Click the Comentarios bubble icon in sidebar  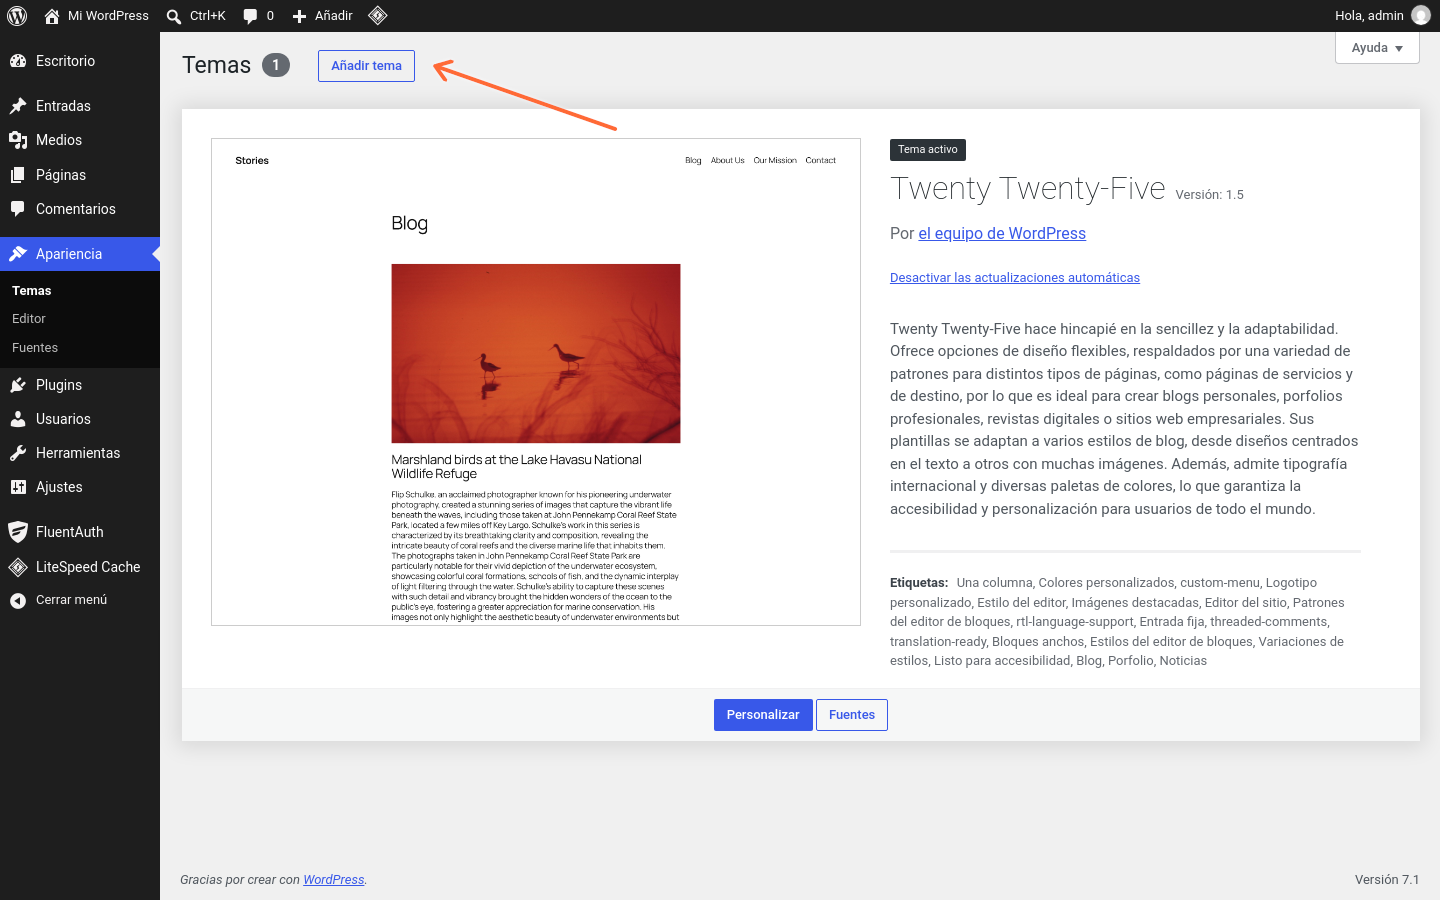[x=18, y=209]
